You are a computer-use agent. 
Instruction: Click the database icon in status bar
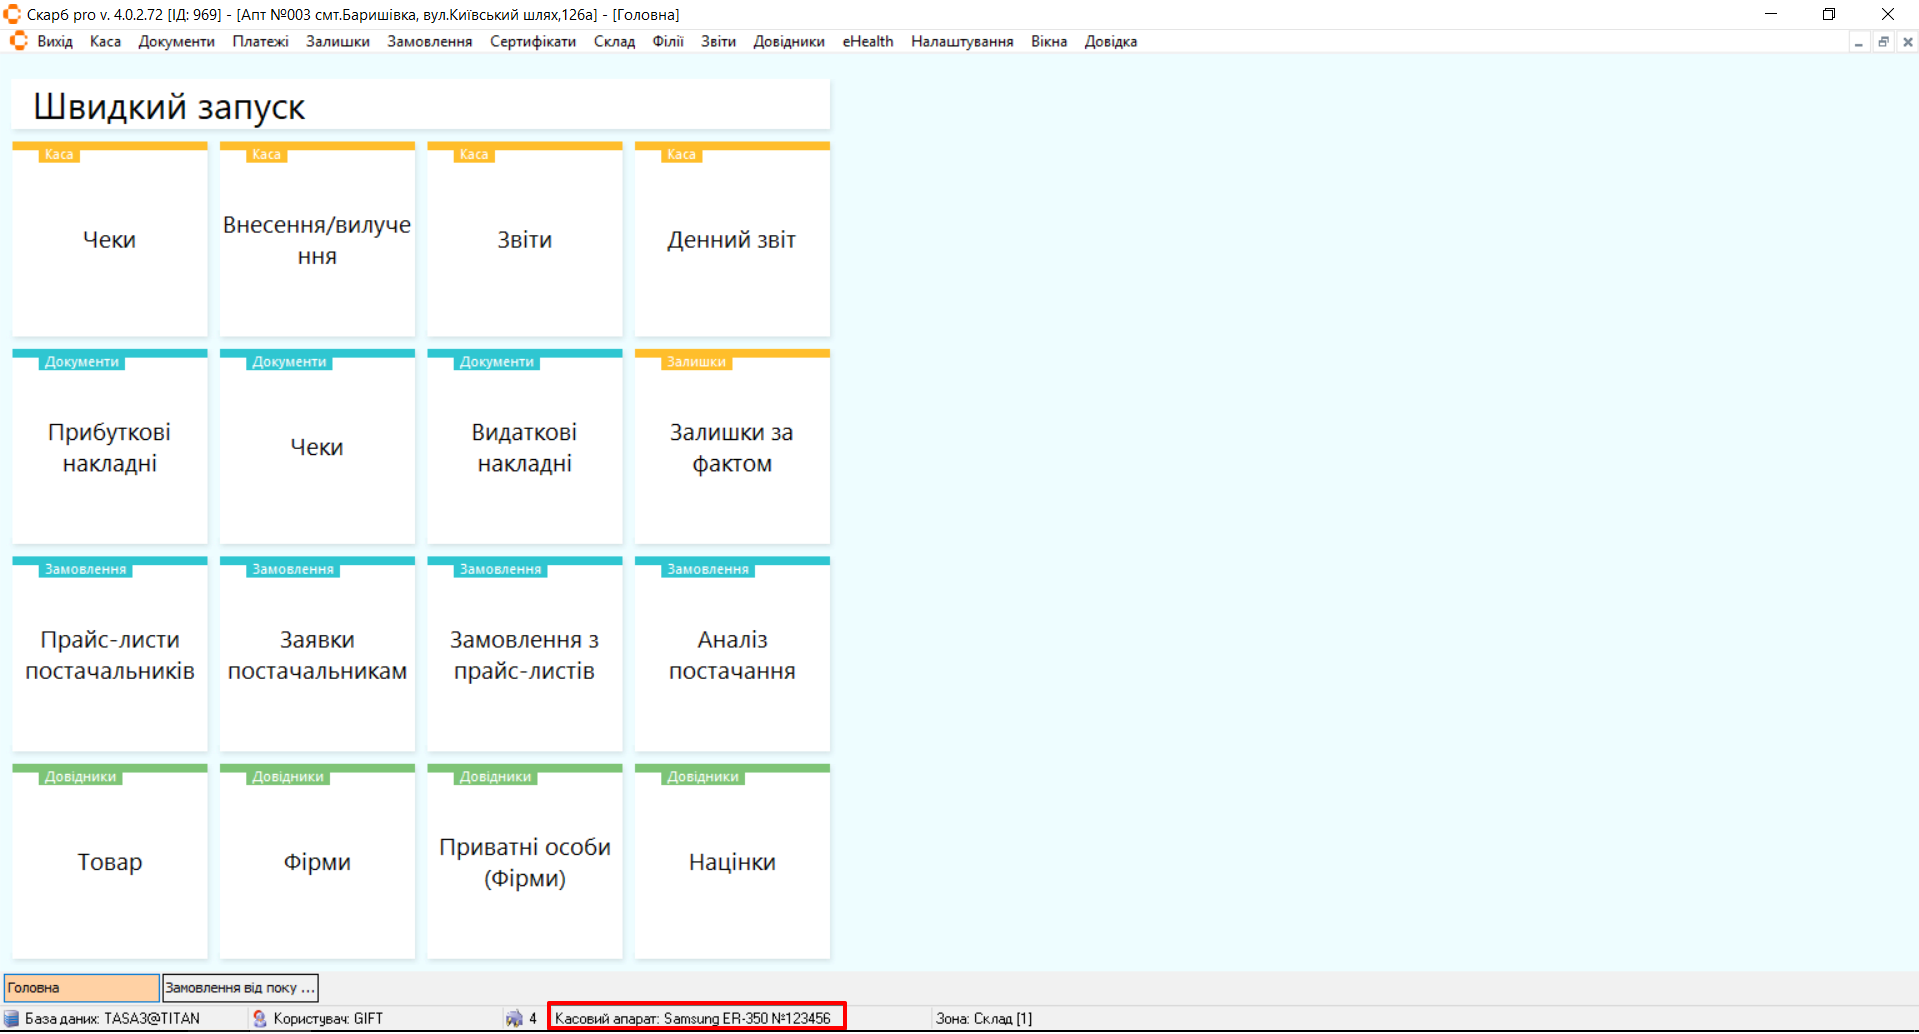point(12,1018)
